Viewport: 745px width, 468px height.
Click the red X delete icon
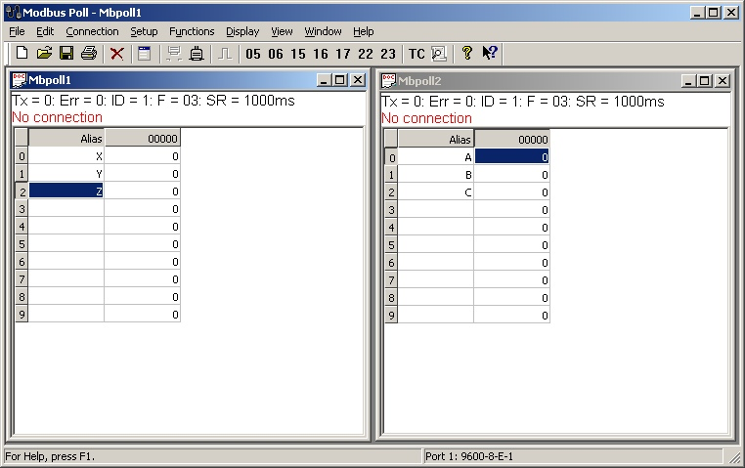coord(117,54)
